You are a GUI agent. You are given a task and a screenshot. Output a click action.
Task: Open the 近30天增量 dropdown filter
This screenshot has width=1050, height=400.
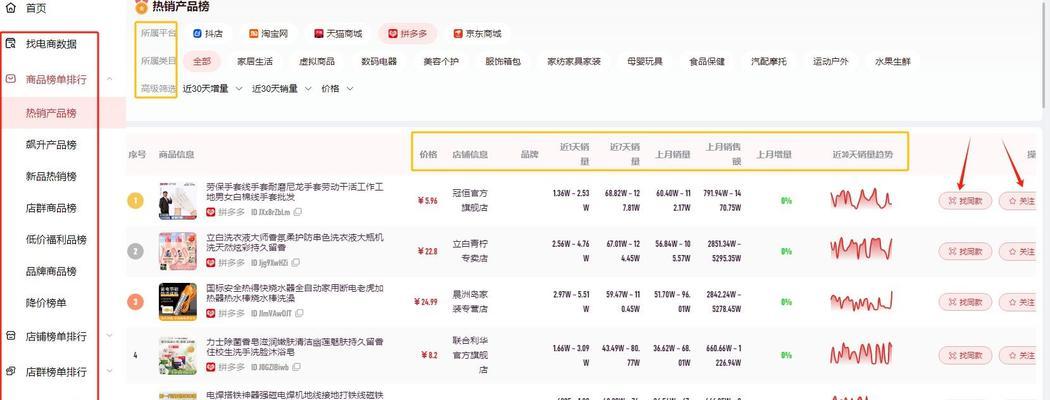pyautogui.click(x=214, y=88)
